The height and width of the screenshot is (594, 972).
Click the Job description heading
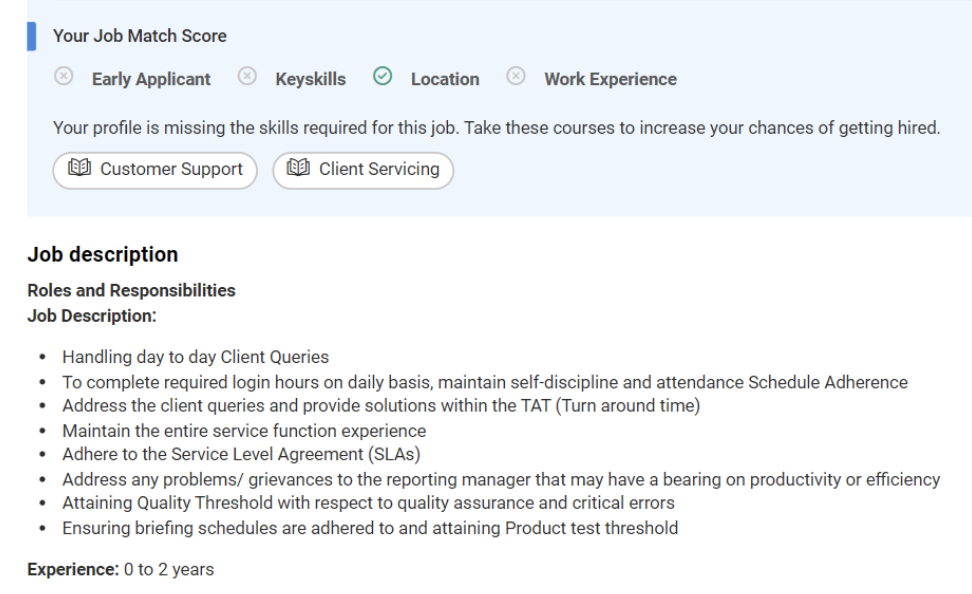[x=102, y=254]
